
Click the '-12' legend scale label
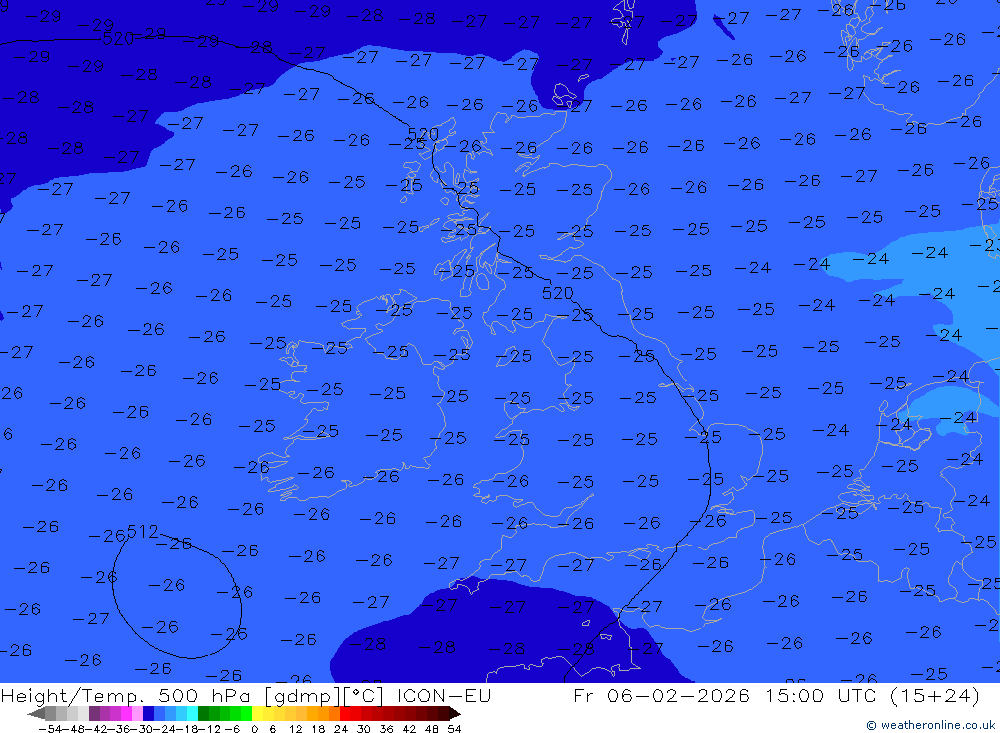click(210, 729)
